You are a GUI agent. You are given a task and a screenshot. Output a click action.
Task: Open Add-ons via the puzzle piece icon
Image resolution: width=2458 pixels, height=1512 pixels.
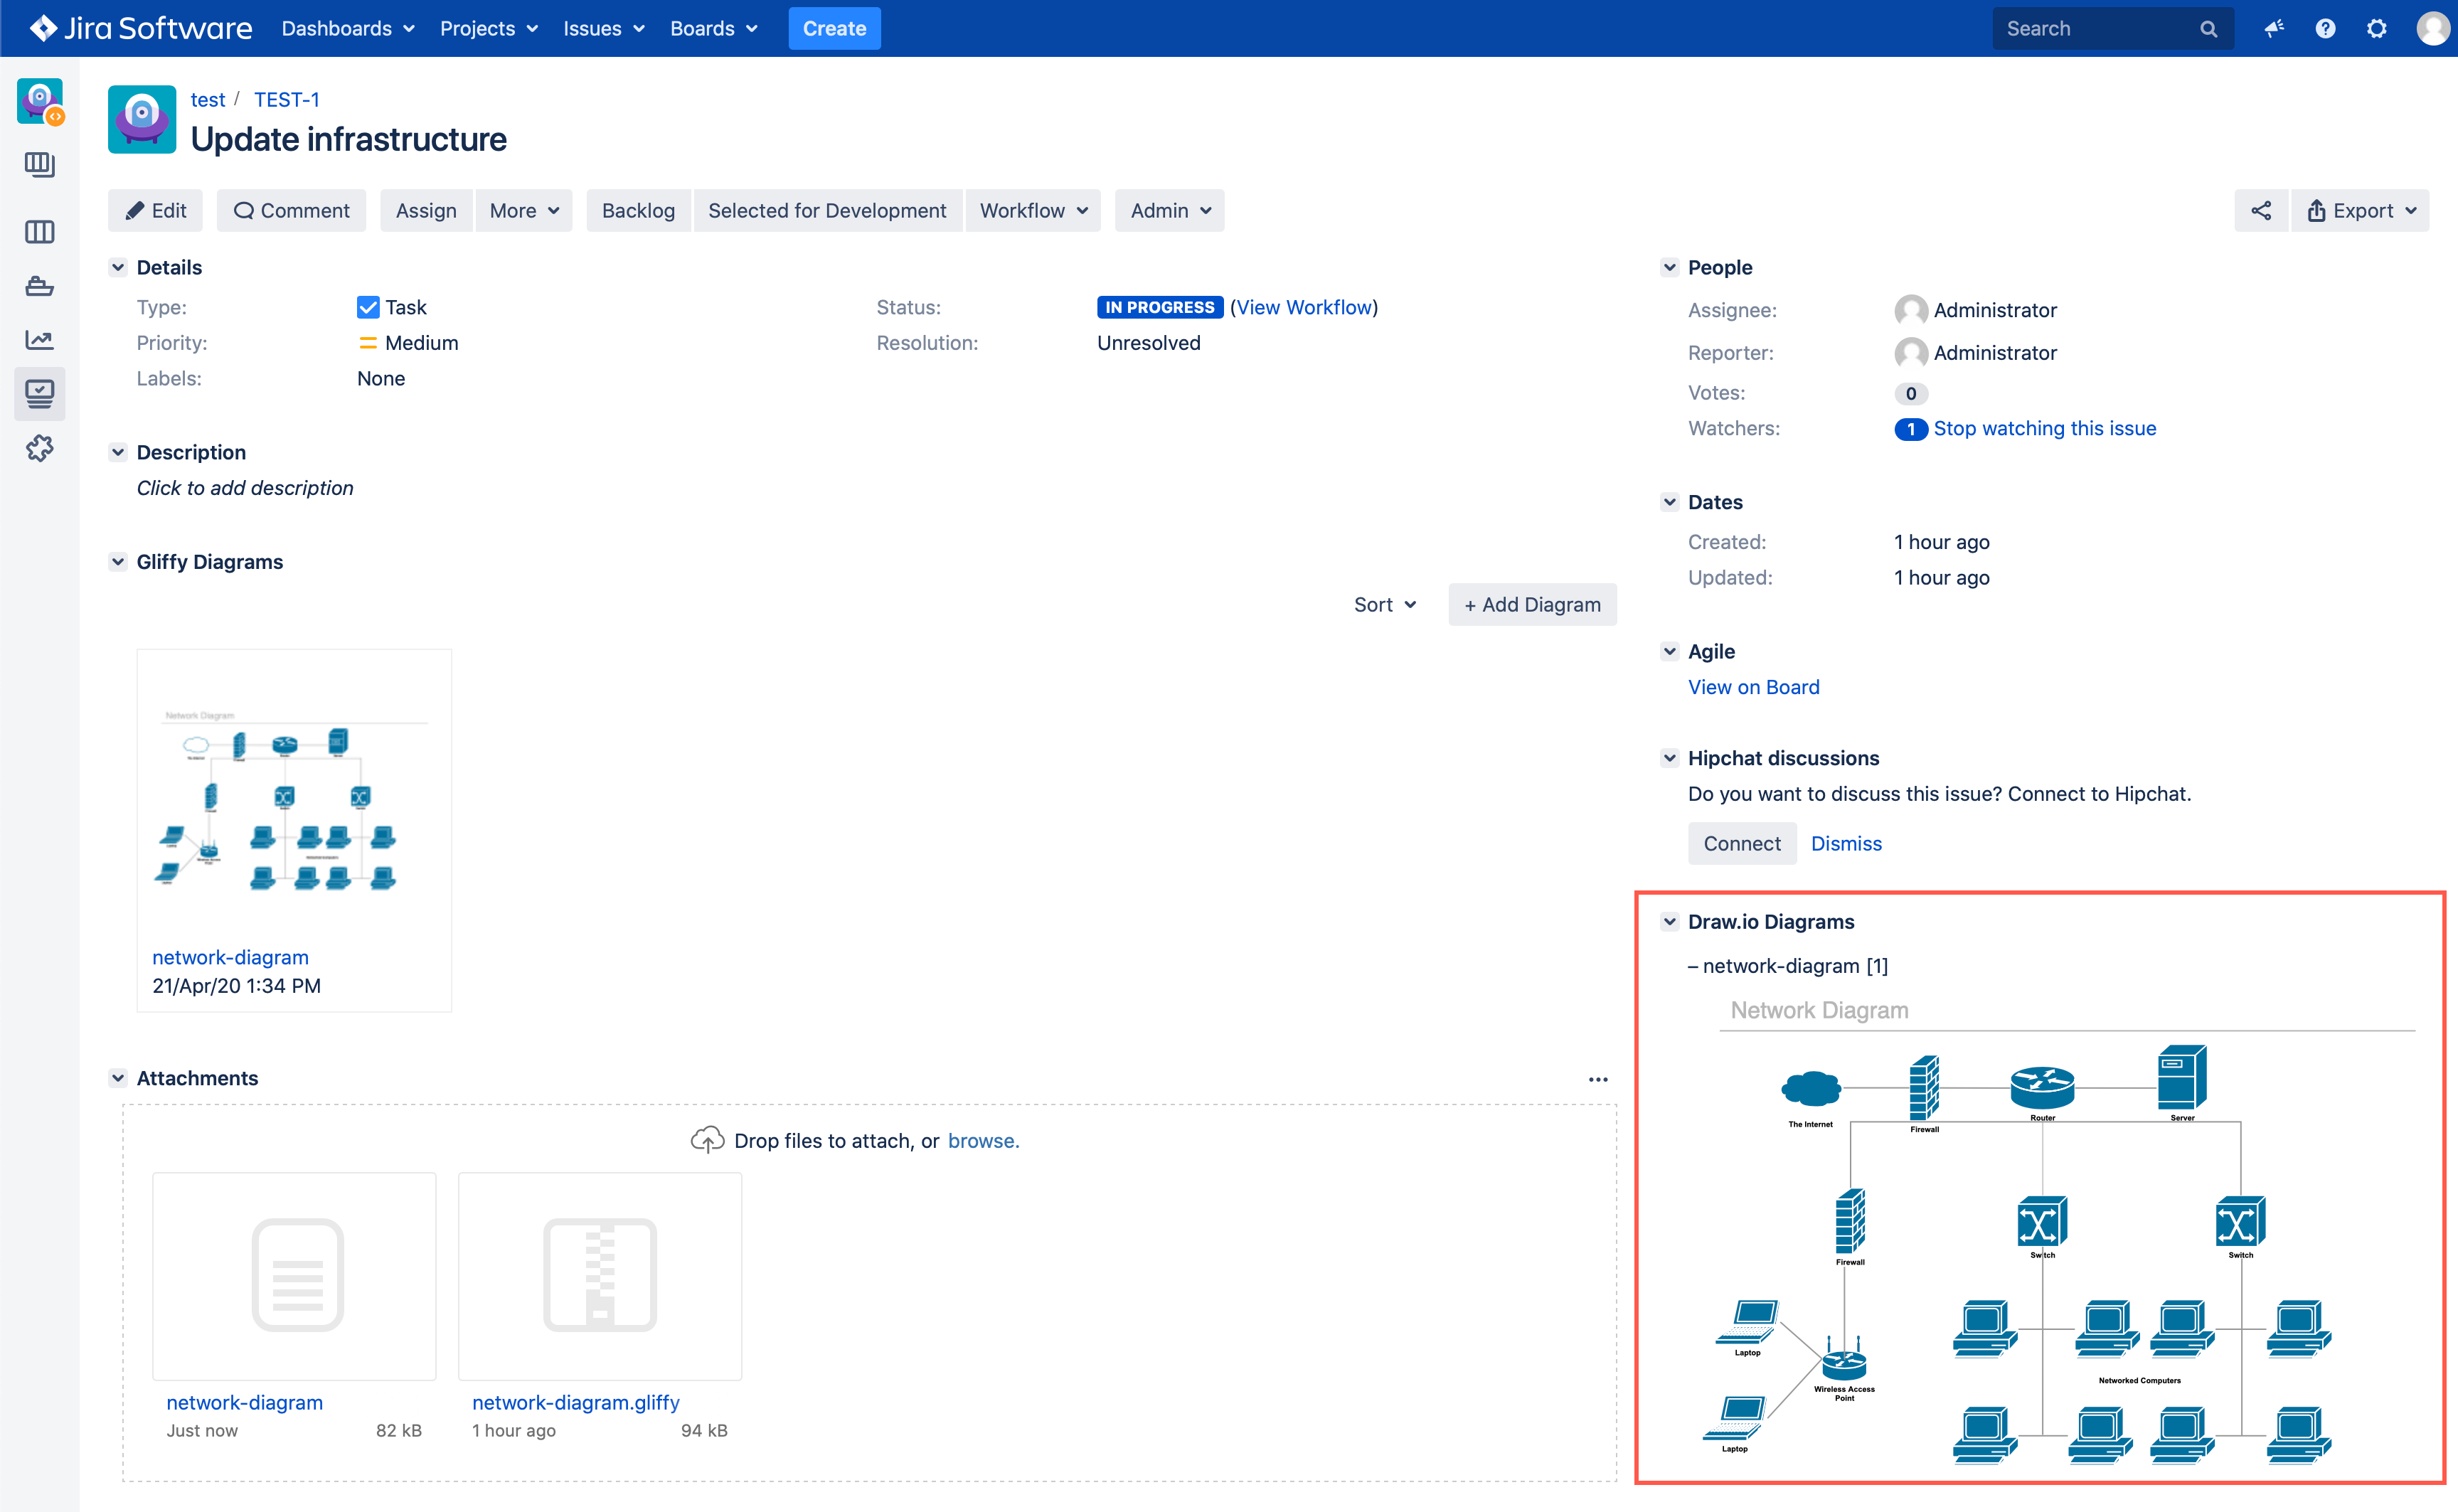point(40,449)
